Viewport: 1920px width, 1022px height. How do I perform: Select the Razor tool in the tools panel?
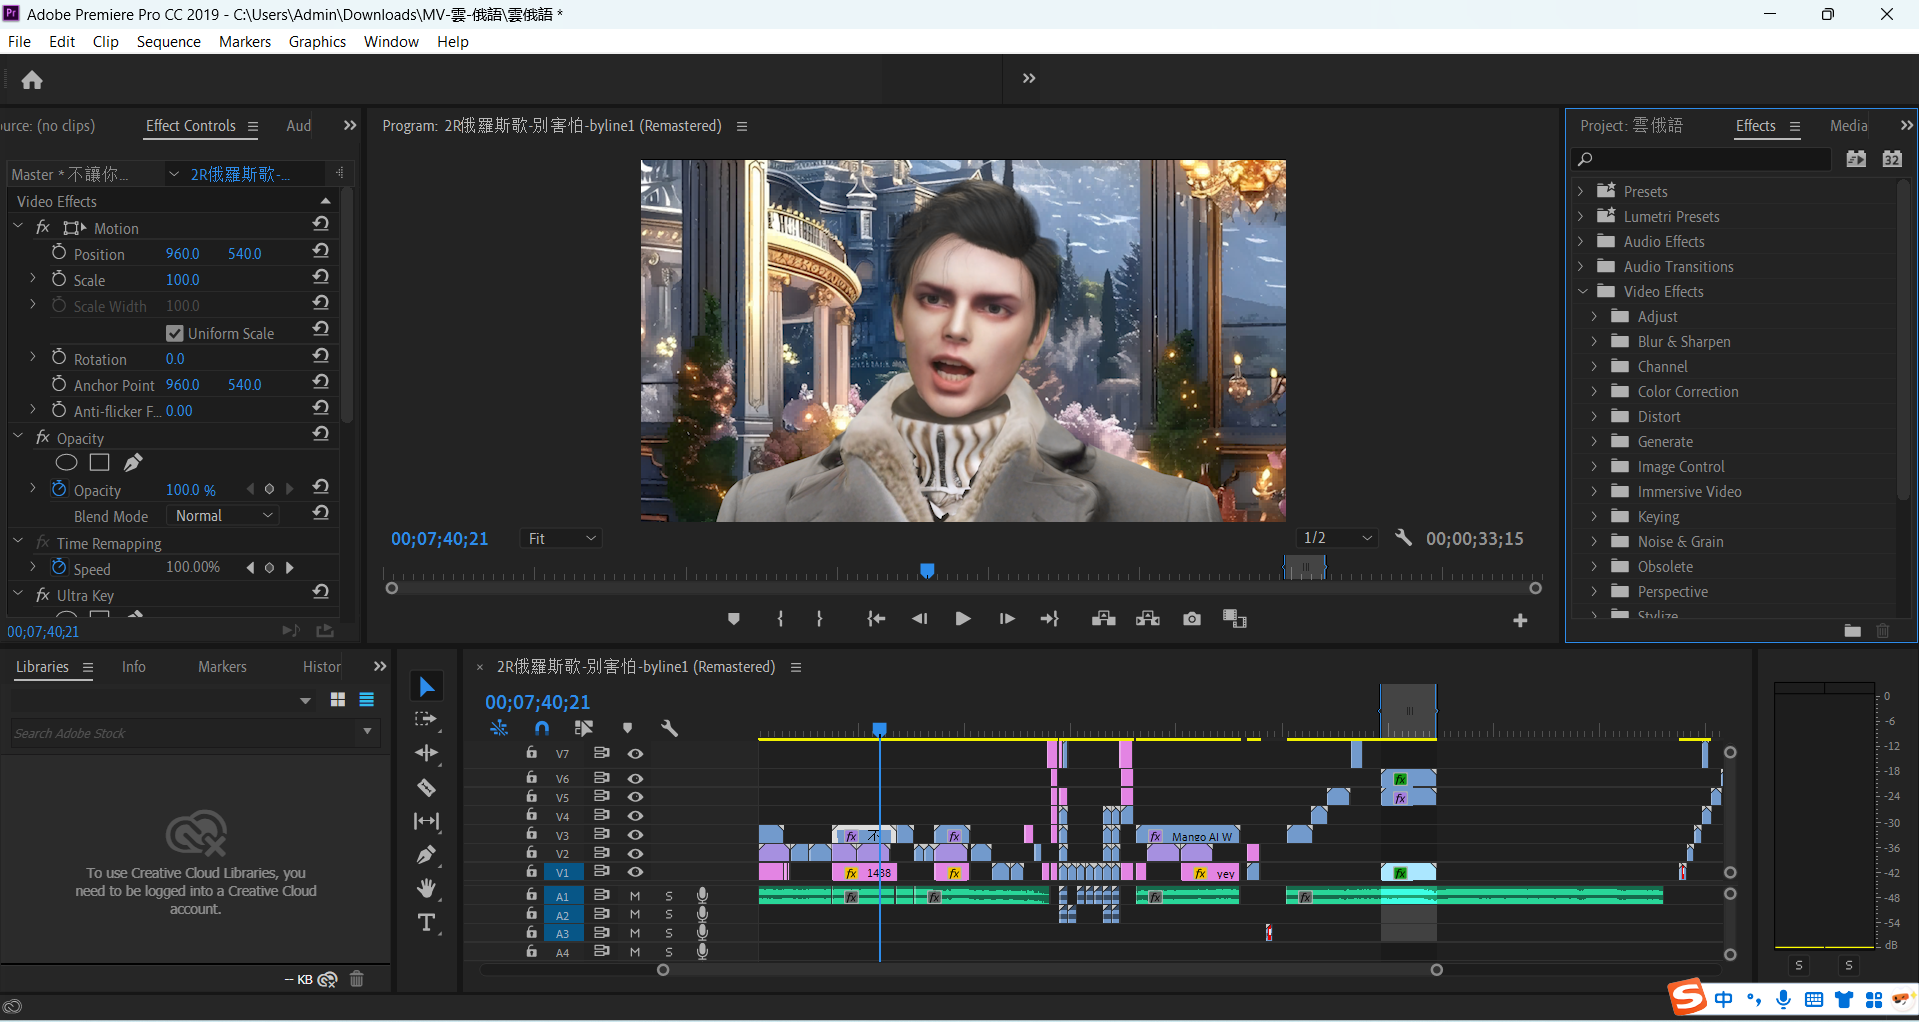[x=426, y=788]
